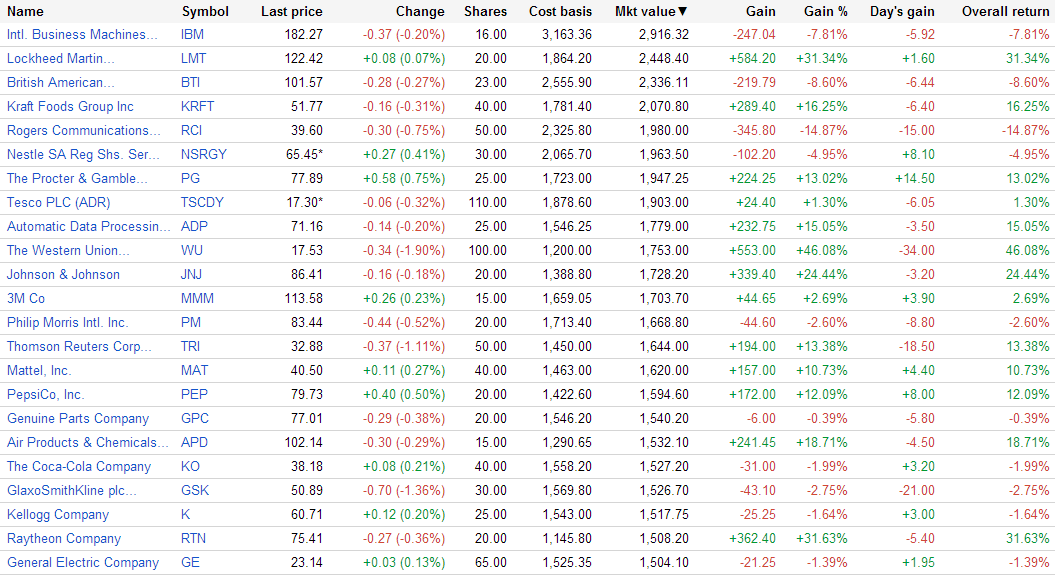Click the JNJ ticker symbol
The width and height of the screenshot is (1057, 576).
pyautogui.click(x=191, y=275)
